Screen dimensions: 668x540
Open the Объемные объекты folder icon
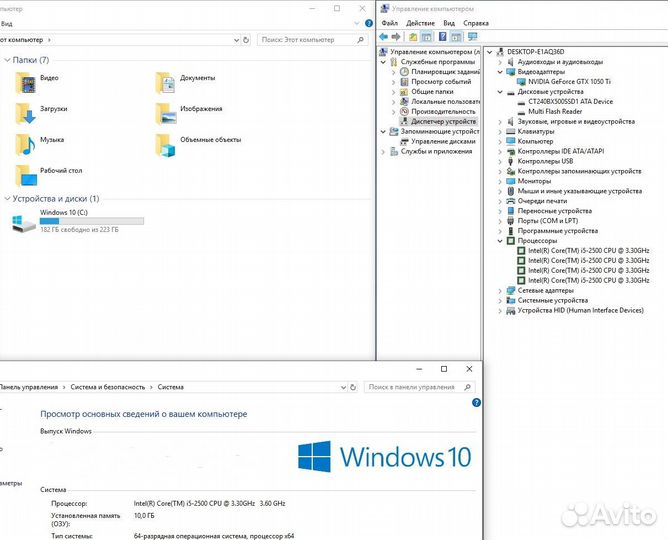coord(165,145)
